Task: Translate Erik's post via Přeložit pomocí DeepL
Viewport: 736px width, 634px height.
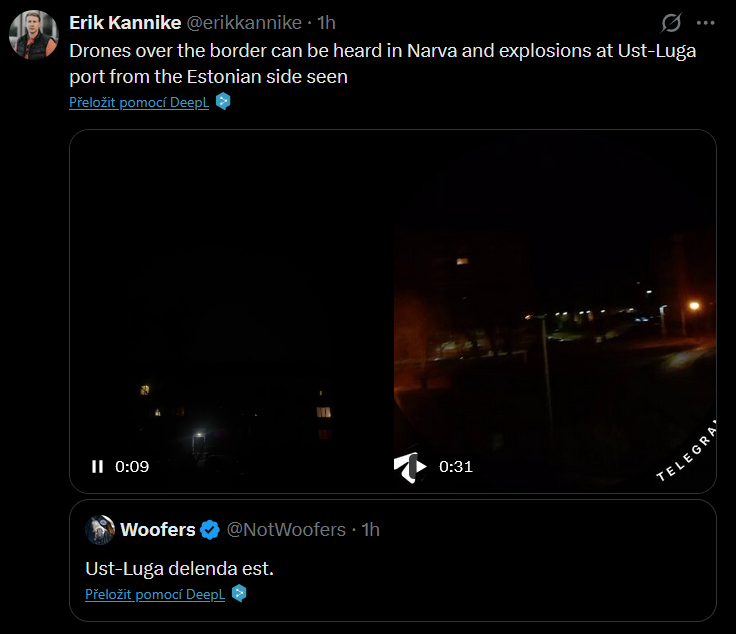Action: coord(139,102)
